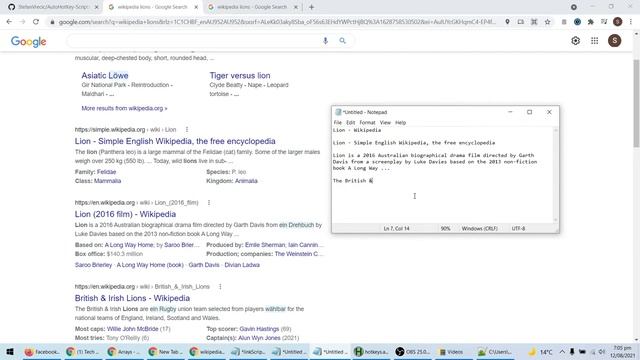The width and height of the screenshot is (640, 360).
Task: Open Notepad View menu
Action: [385, 122]
